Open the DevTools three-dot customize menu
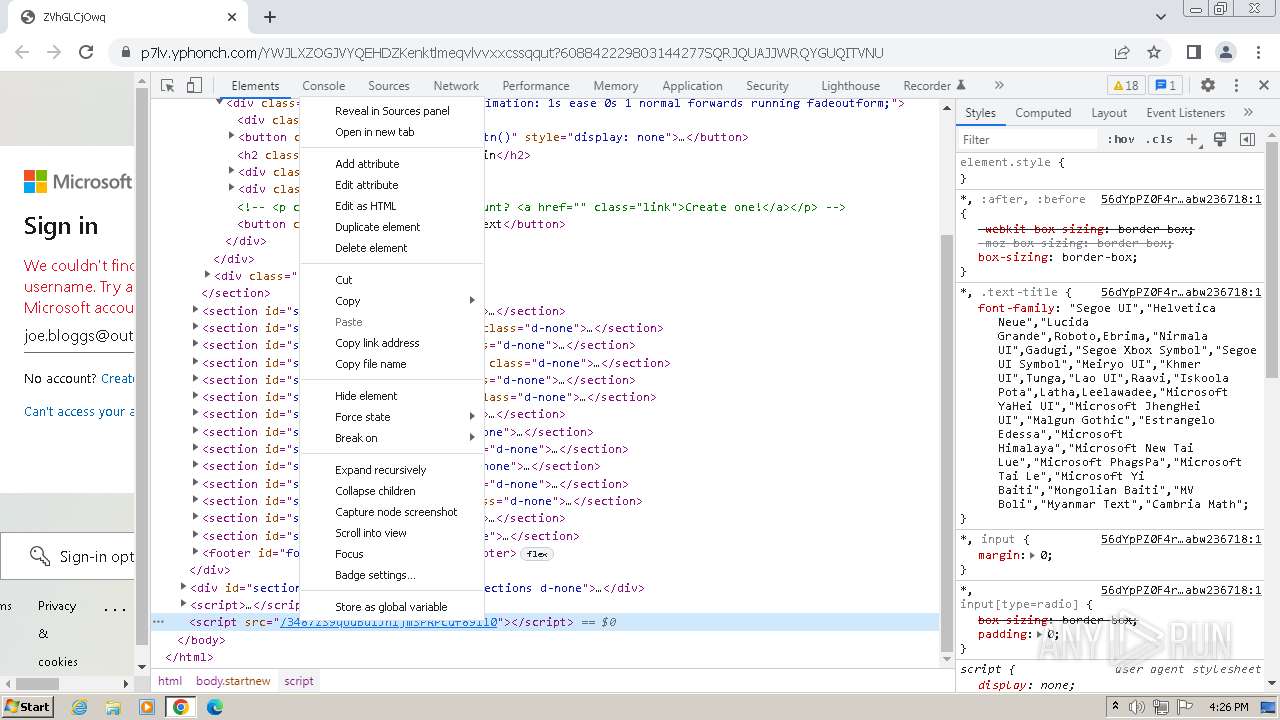The width and height of the screenshot is (1280, 720). 1236,86
